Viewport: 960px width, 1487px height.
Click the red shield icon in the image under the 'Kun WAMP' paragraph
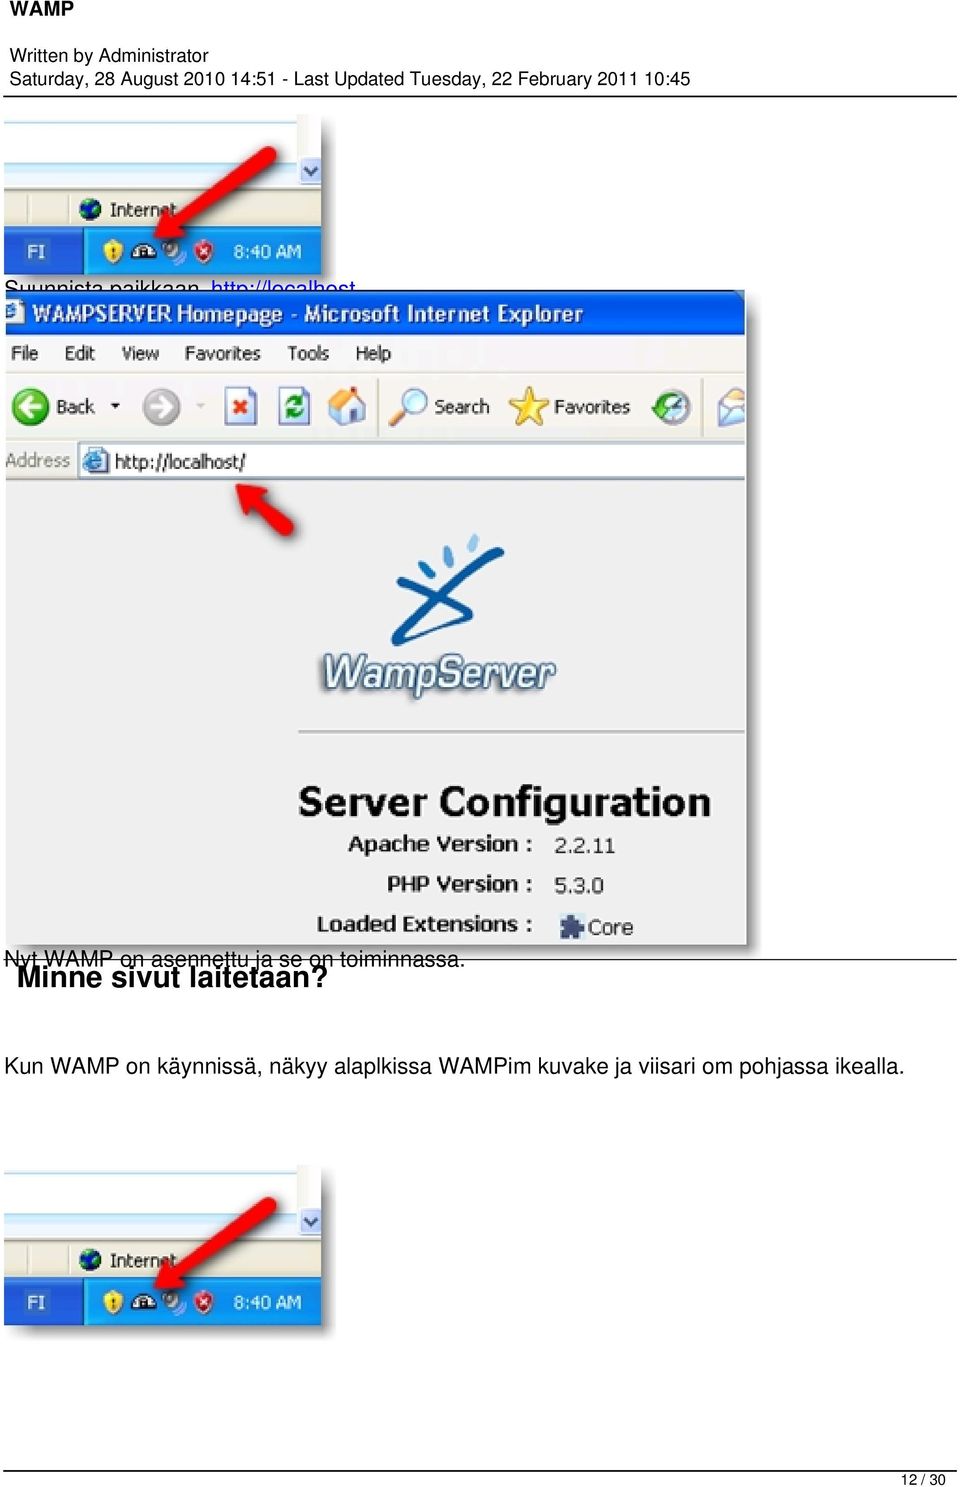coord(204,1301)
